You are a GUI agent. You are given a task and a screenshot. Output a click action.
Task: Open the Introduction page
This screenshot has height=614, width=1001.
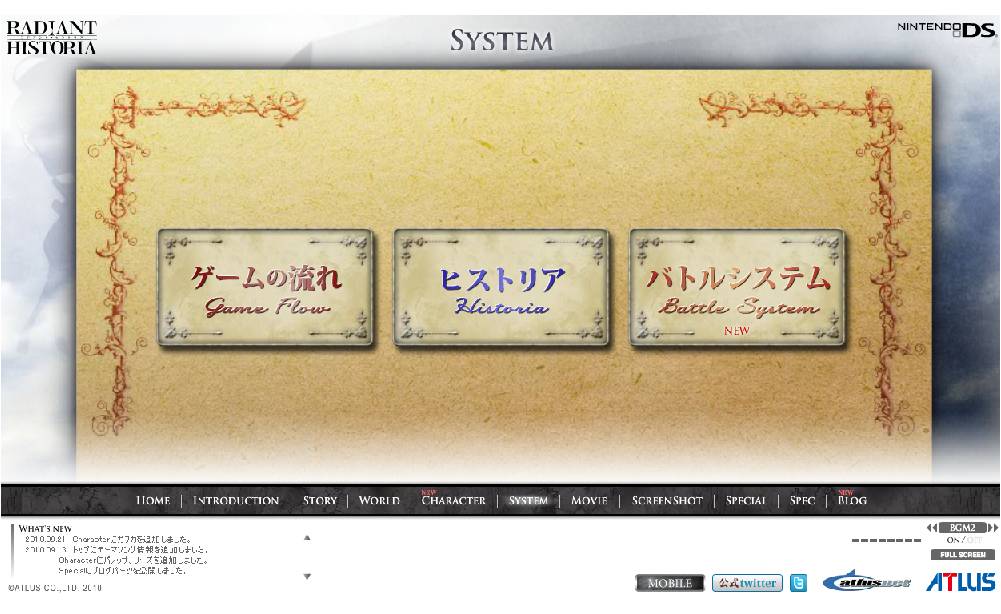pyautogui.click(x=236, y=500)
